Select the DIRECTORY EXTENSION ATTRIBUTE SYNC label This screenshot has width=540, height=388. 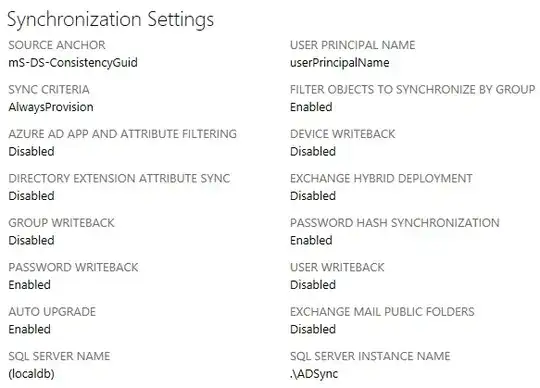click(x=119, y=178)
